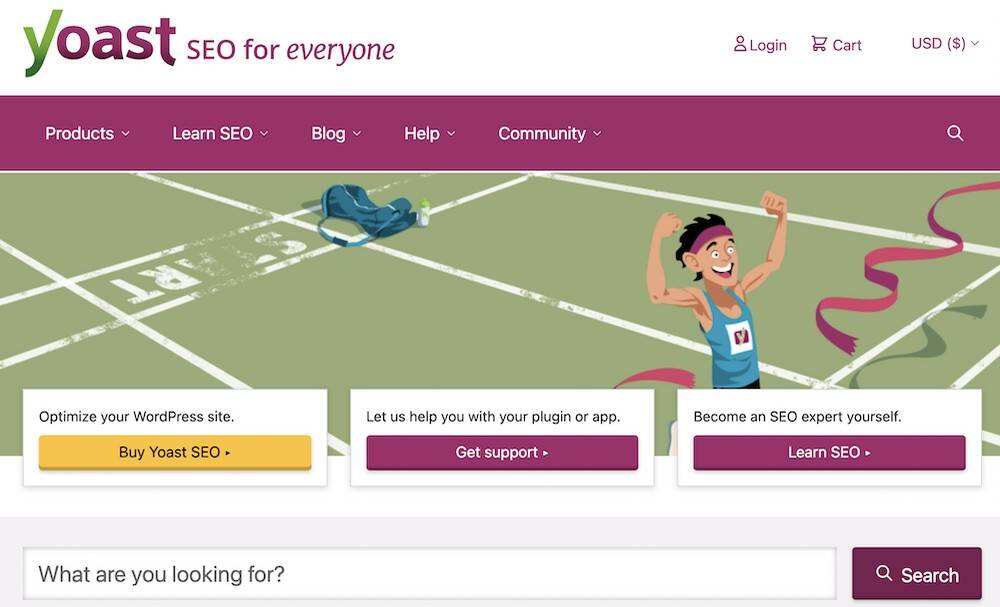Image resolution: width=1000 pixels, height=607 pixels.
Task: Open the shopping Cart icon
Action: coord(819,44)
